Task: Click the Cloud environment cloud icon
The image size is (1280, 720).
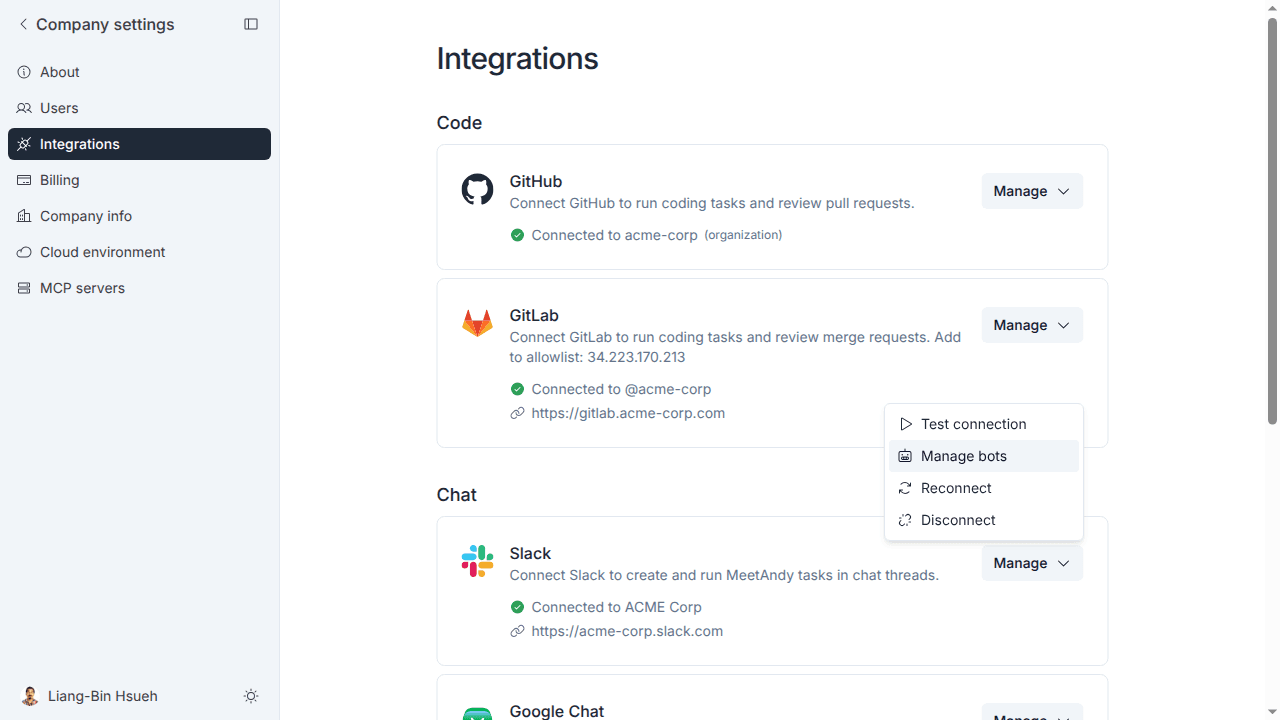Action: pyautogui.click(x=24, y=252)
